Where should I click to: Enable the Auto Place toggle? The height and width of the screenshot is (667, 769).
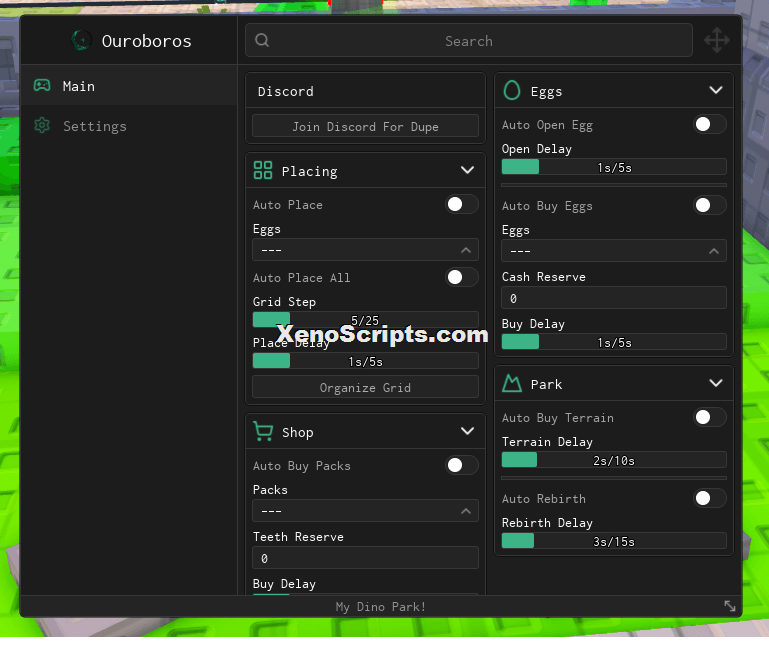click(461, 204)
